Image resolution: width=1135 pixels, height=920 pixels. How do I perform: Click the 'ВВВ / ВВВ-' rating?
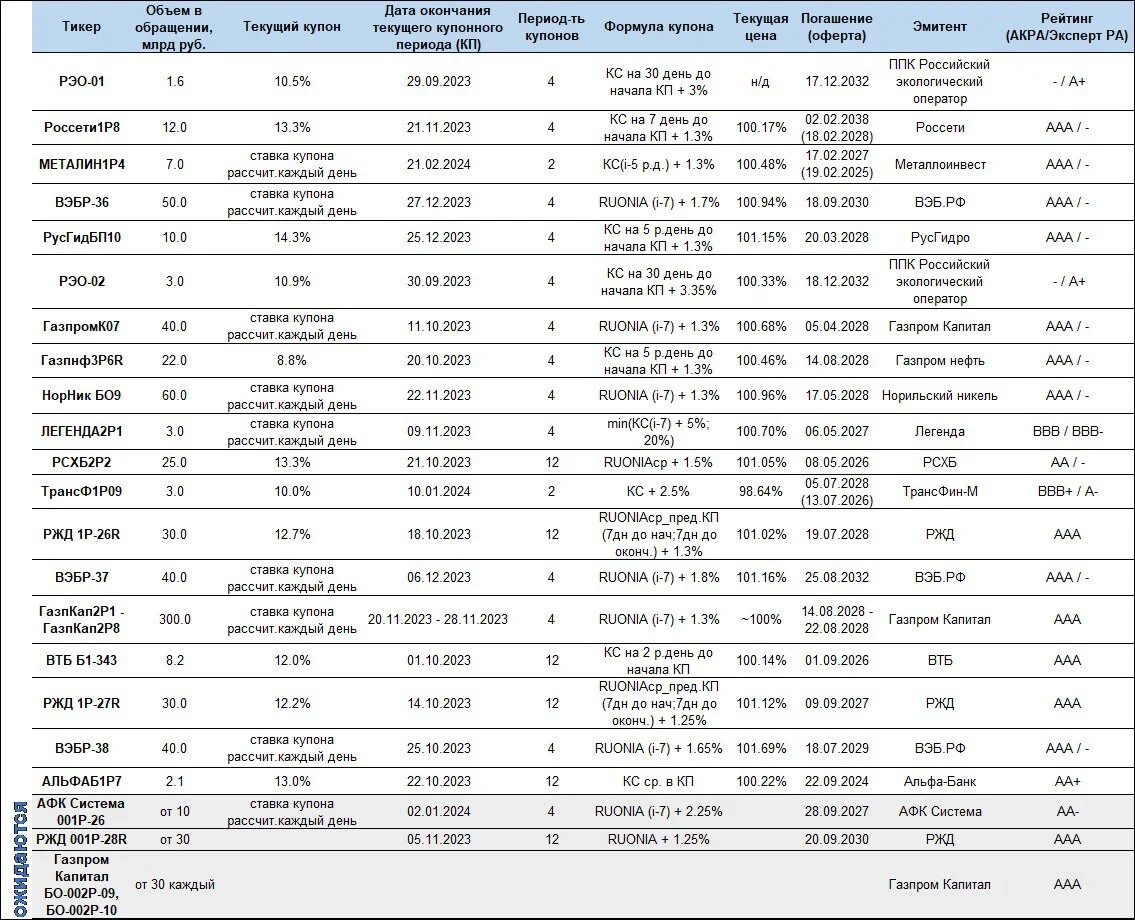1068,431
